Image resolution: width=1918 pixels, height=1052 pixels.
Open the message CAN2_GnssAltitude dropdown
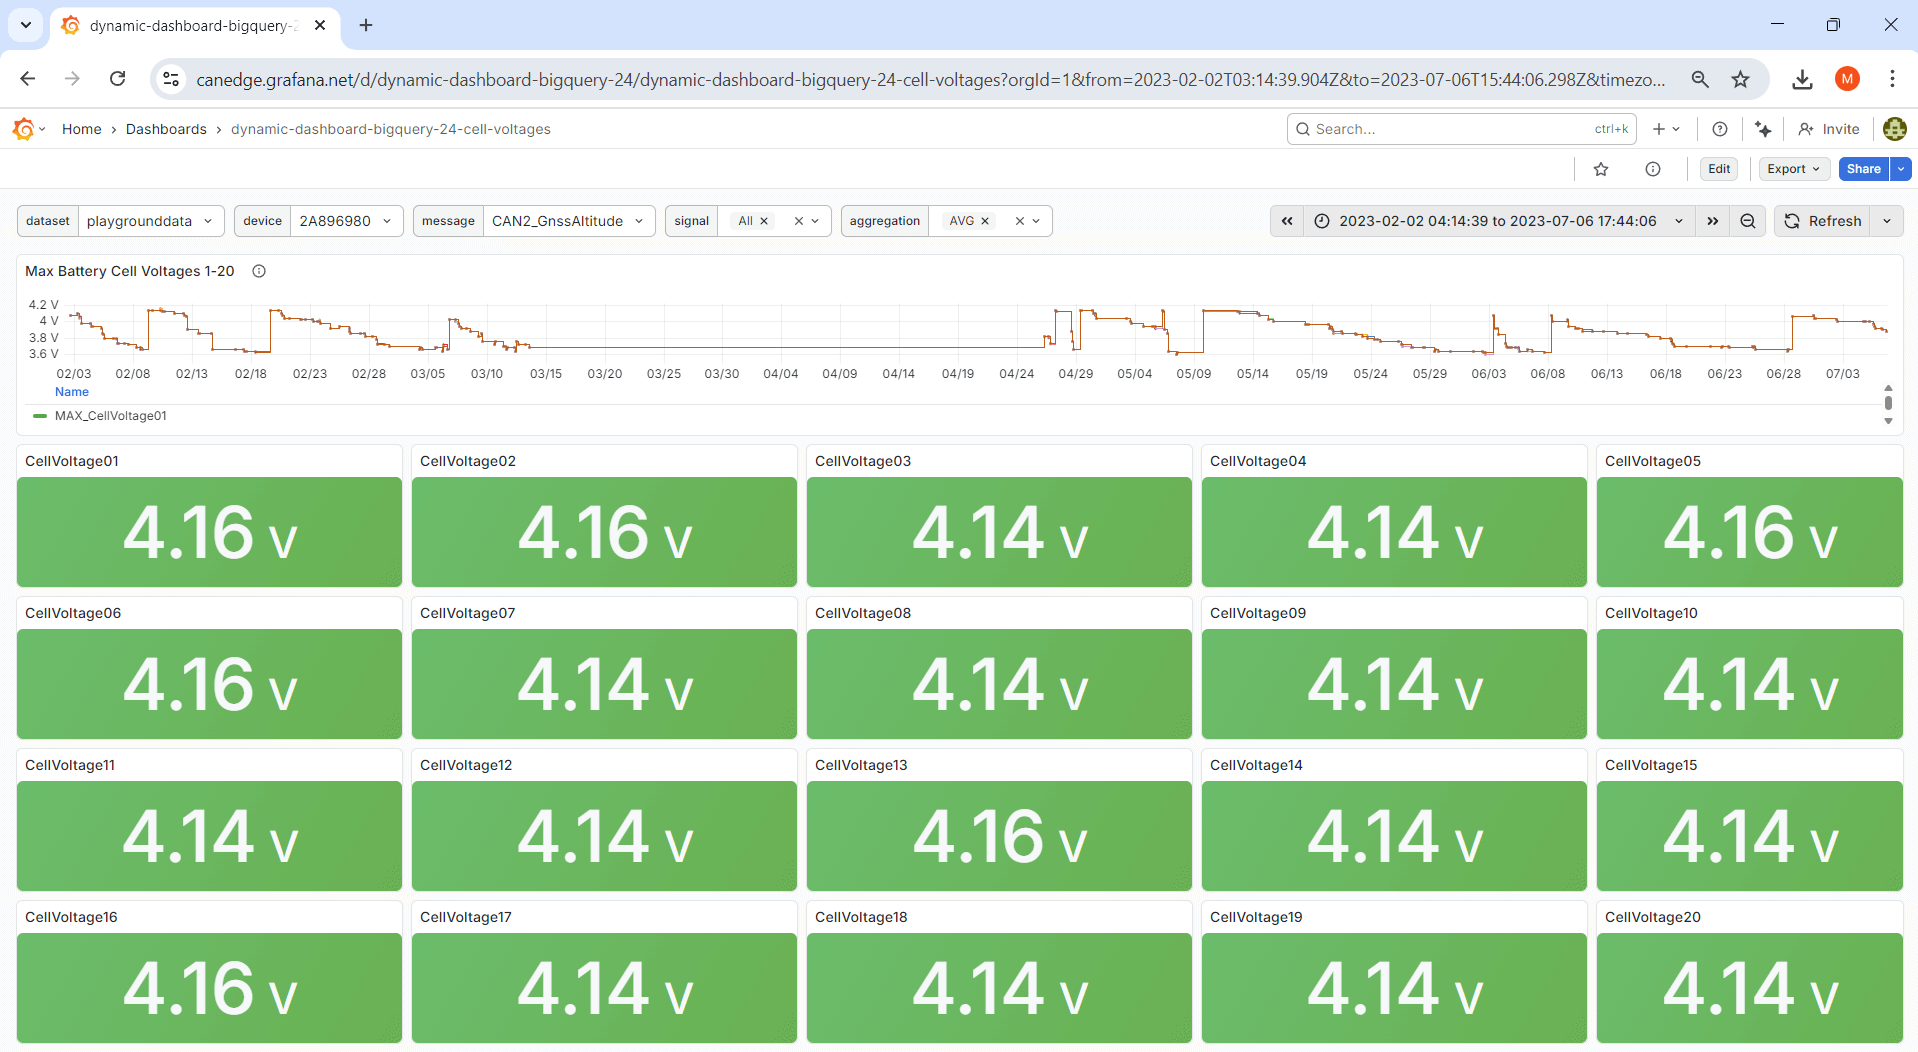click(567, 221)
